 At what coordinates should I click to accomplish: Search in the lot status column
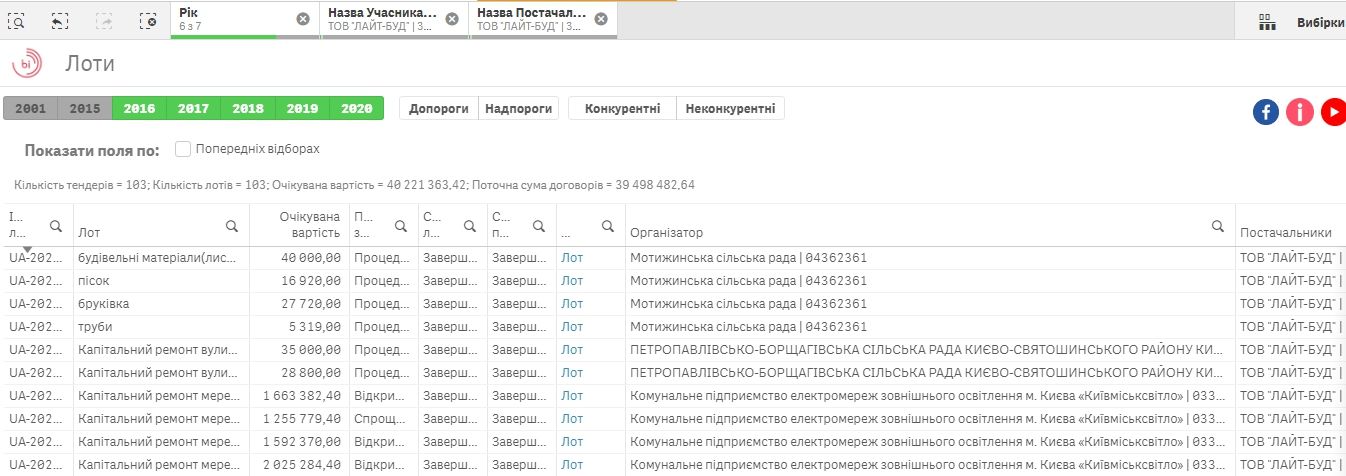470,226
